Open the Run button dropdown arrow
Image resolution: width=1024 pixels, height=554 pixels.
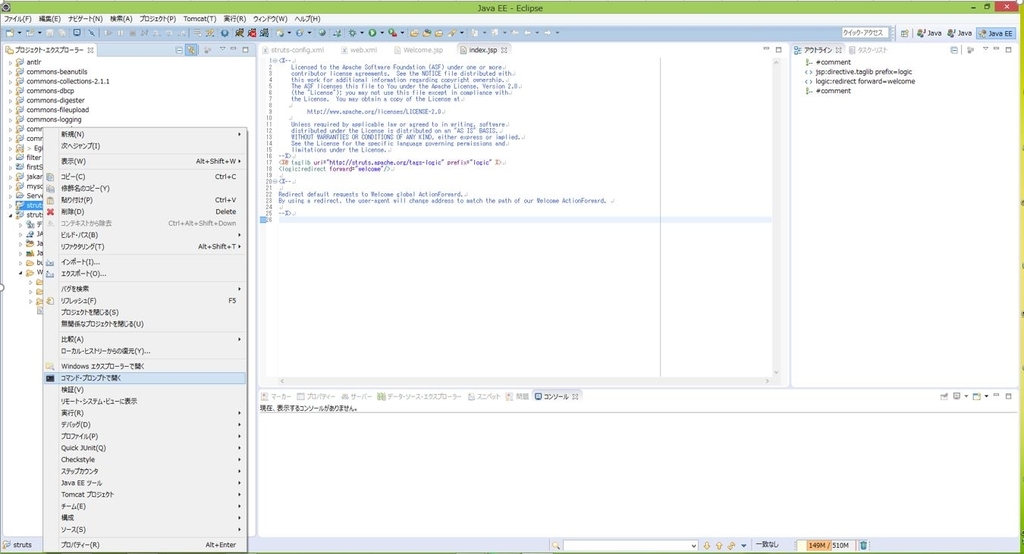(381, 33)
